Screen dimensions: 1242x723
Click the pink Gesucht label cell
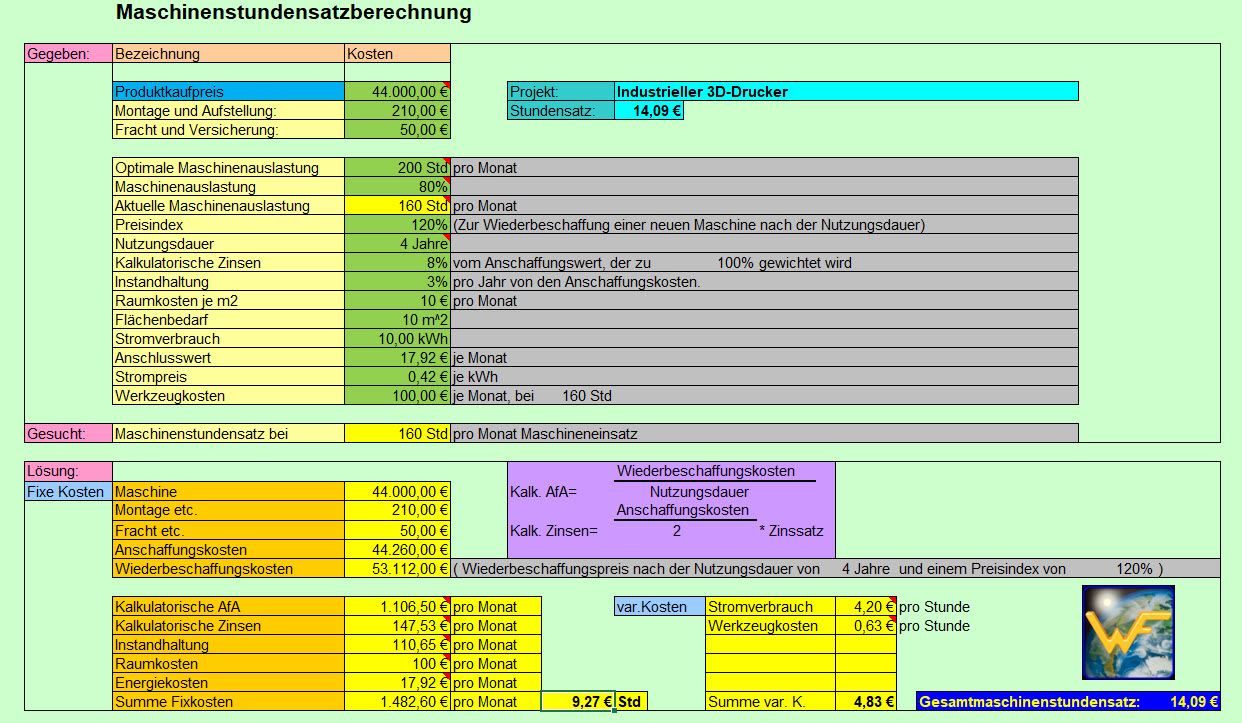pyautogui.click(x=68, y=434)
